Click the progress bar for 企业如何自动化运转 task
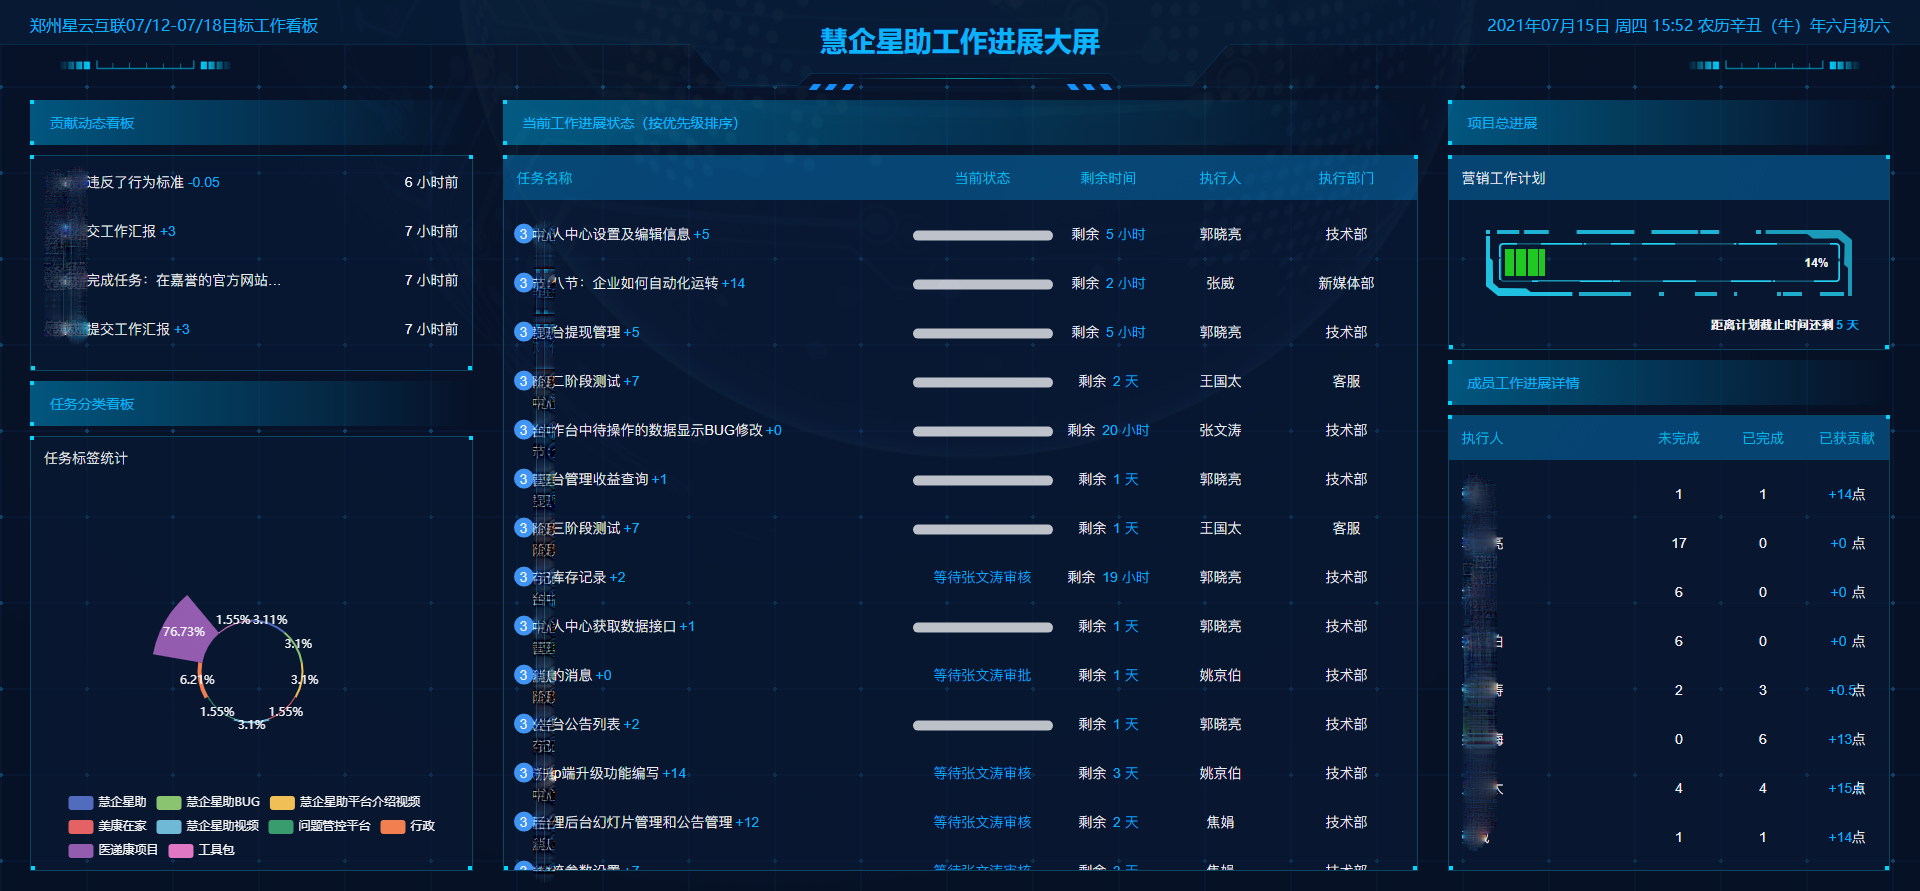The height and width of the screenshot is (891, 1920). tap(982, 284)
